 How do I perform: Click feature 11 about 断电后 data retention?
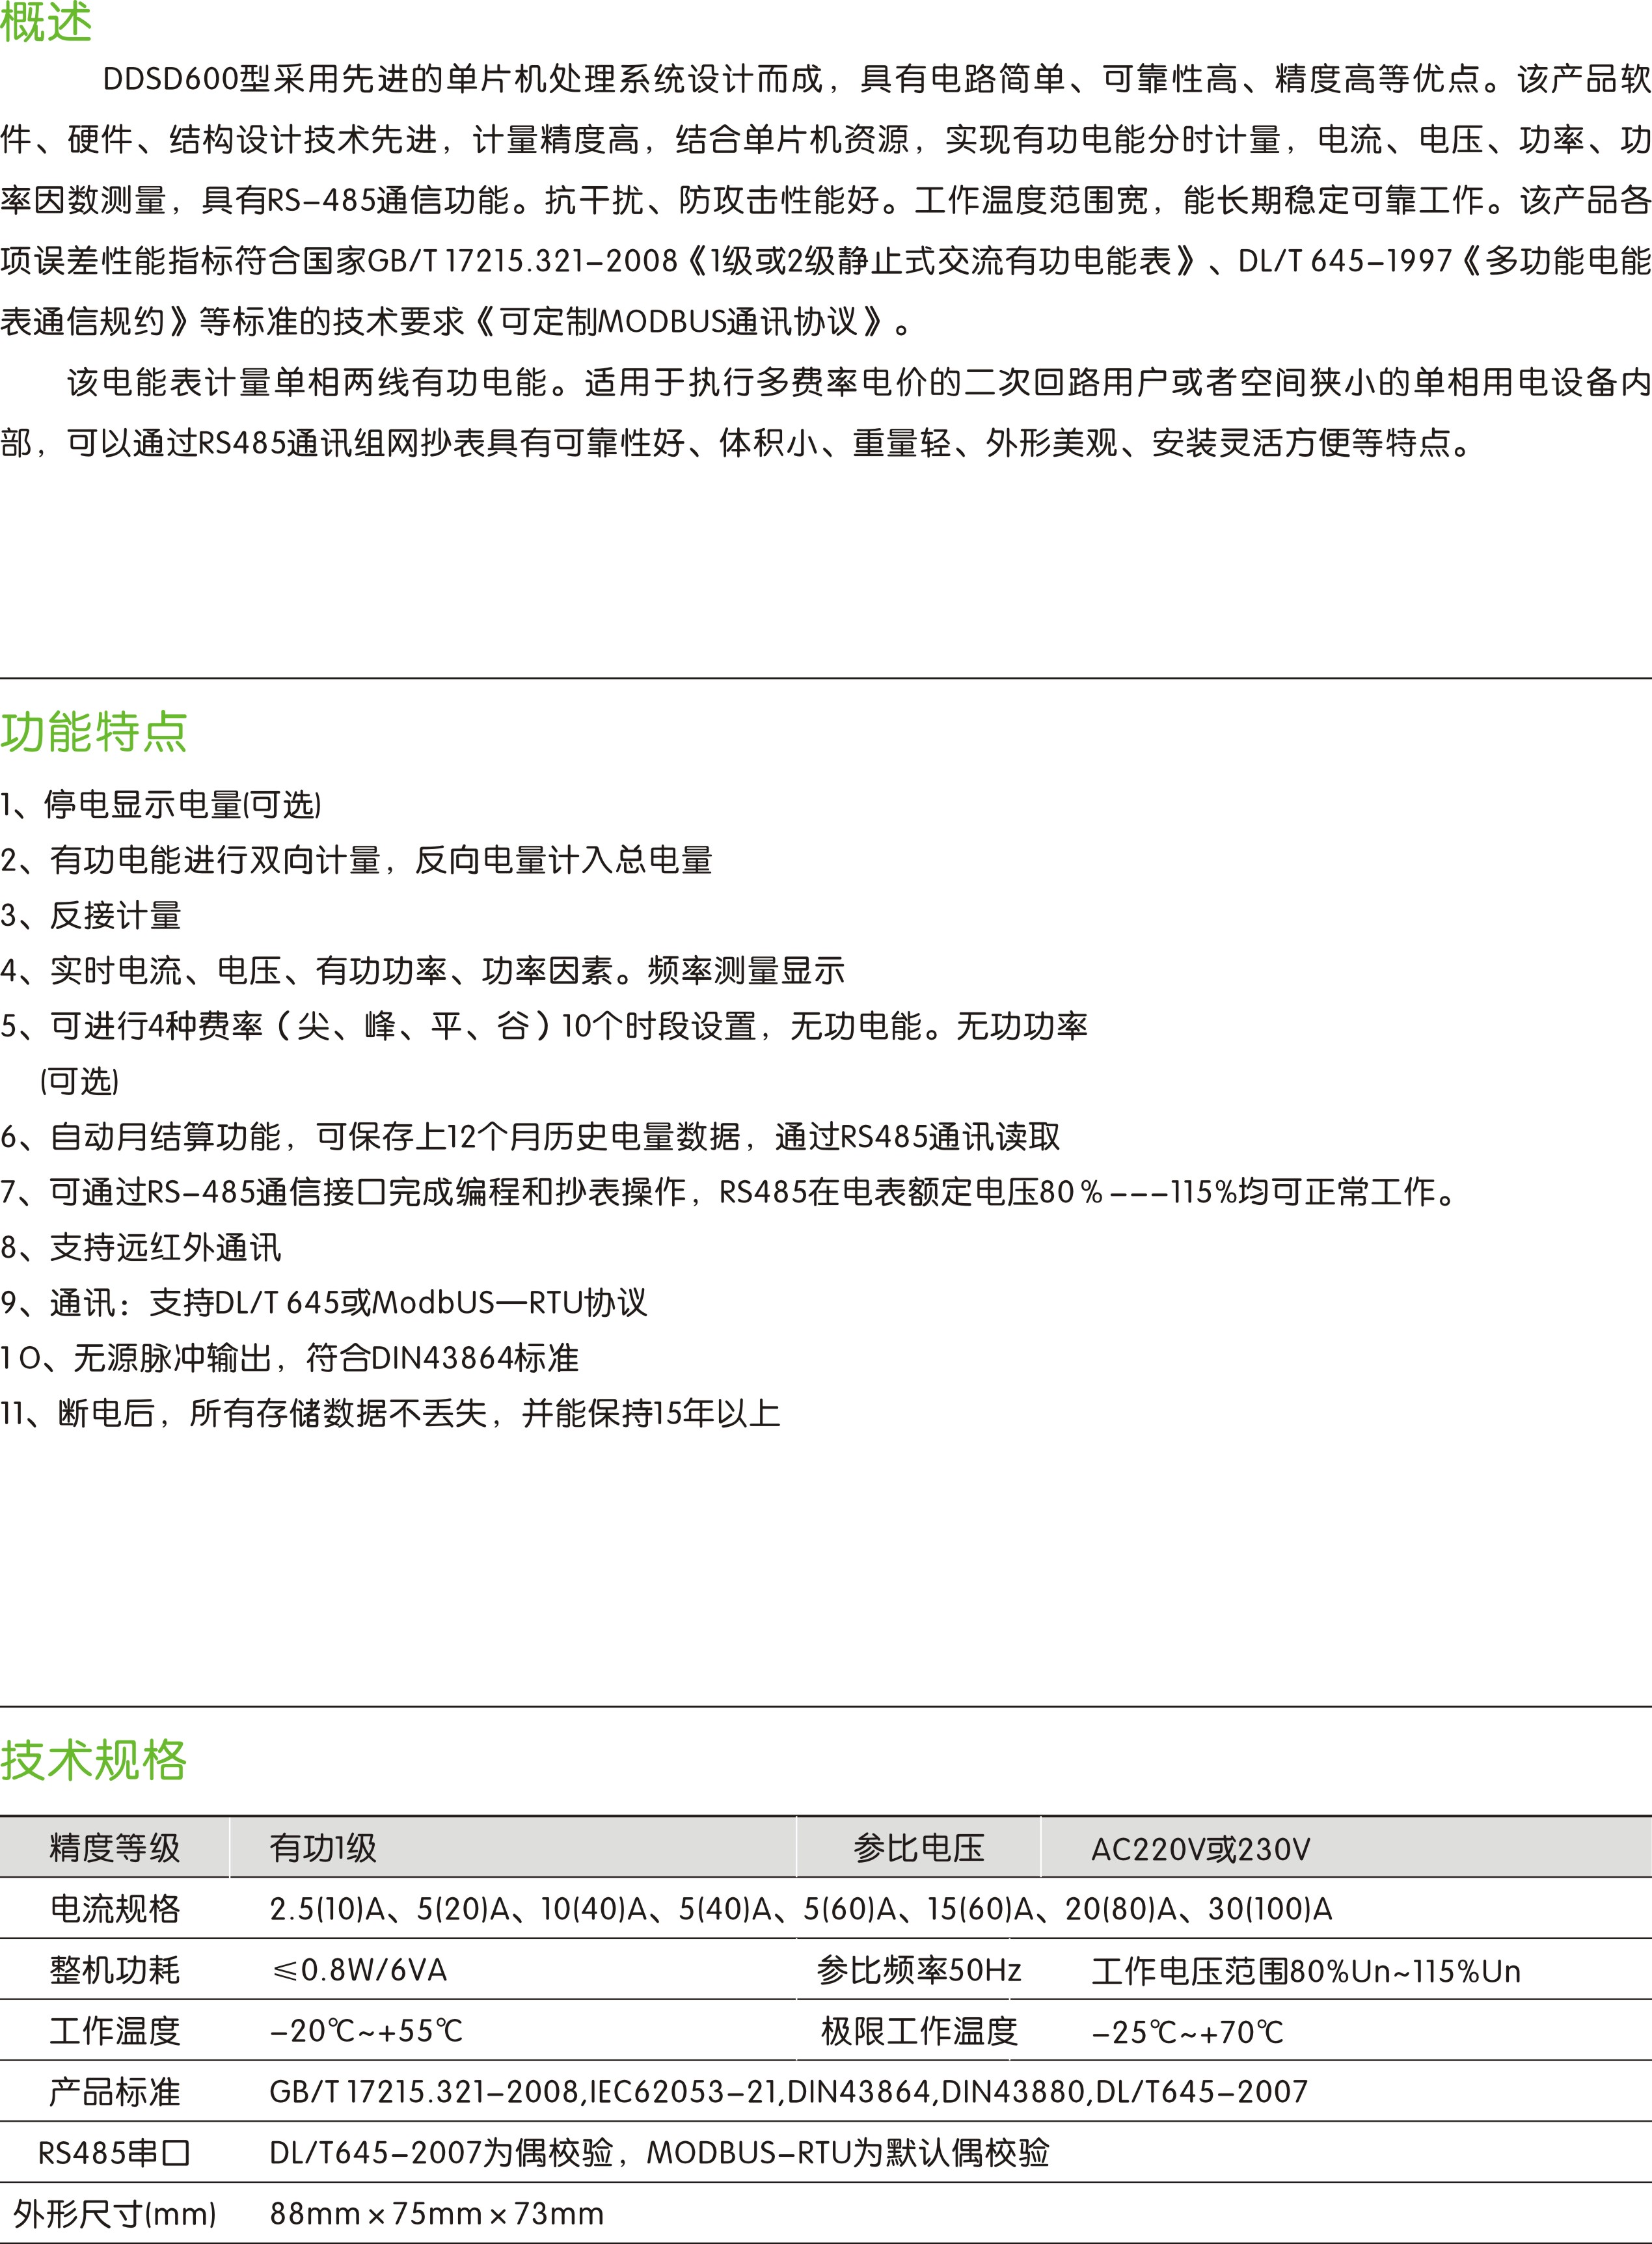click(390, 1413)
